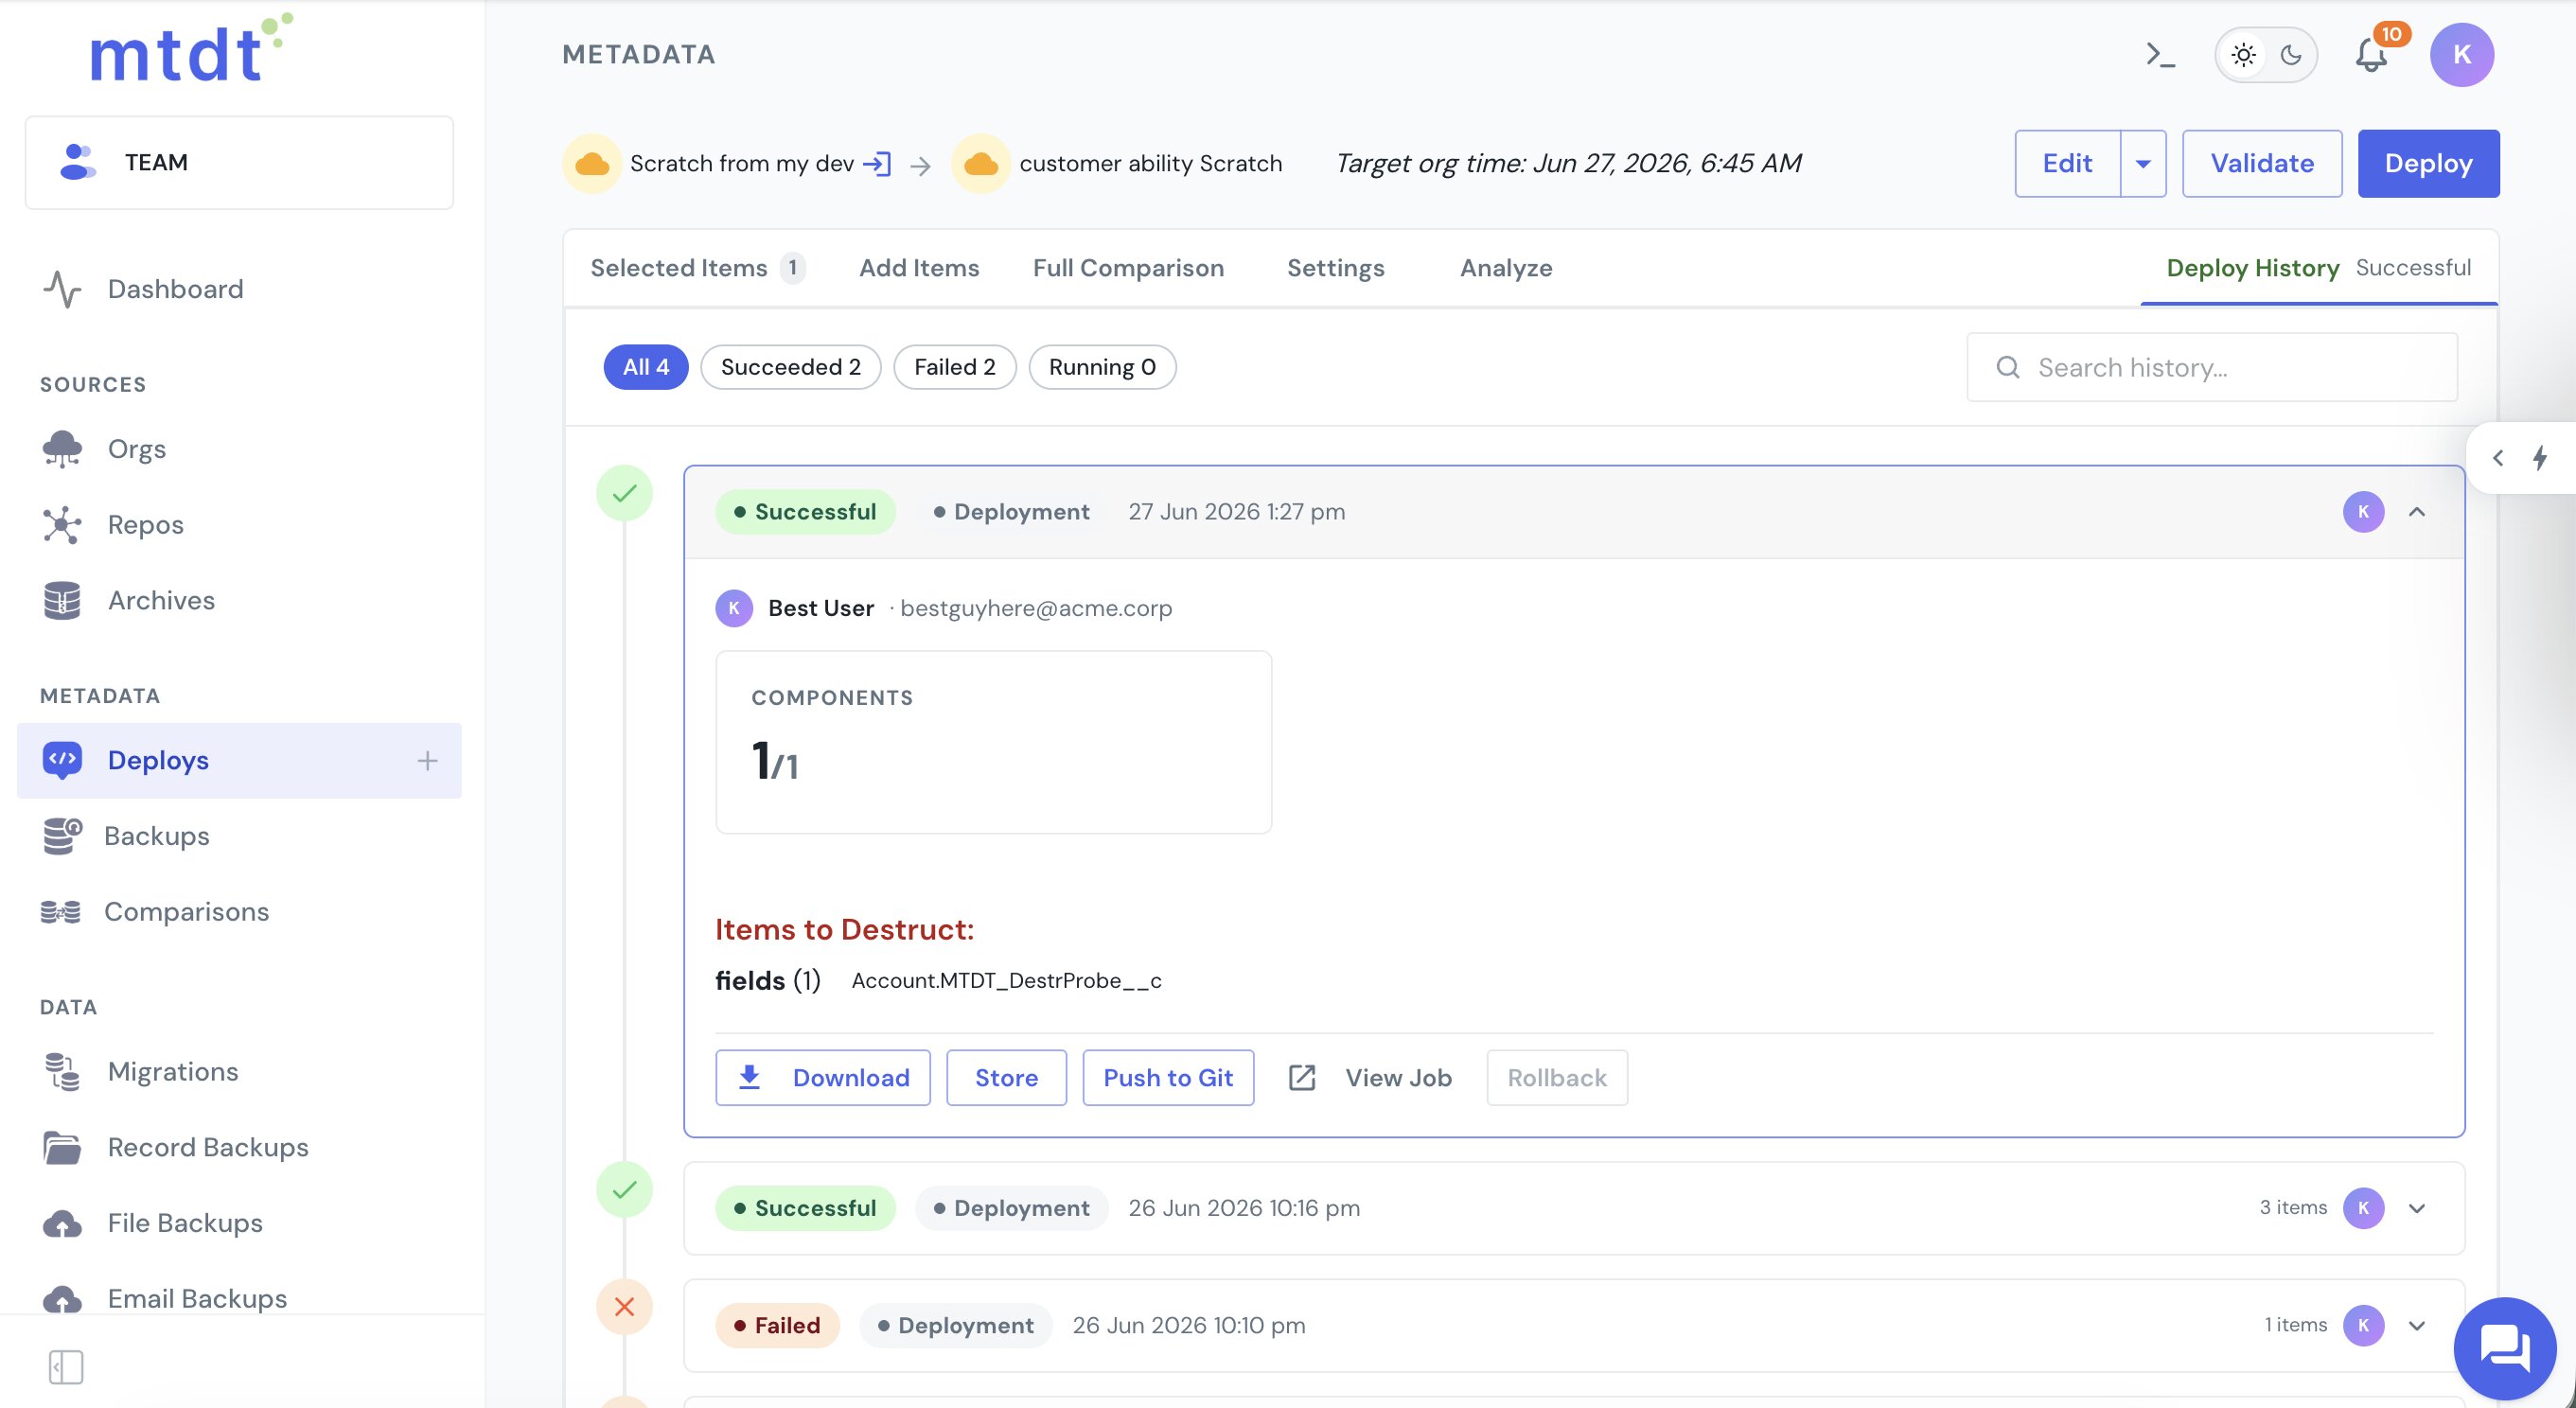The height and width of the screenshot is (1408, 2576).
Task: Open source org link icon beside Scratch from my dev
Action: [877, 163]
